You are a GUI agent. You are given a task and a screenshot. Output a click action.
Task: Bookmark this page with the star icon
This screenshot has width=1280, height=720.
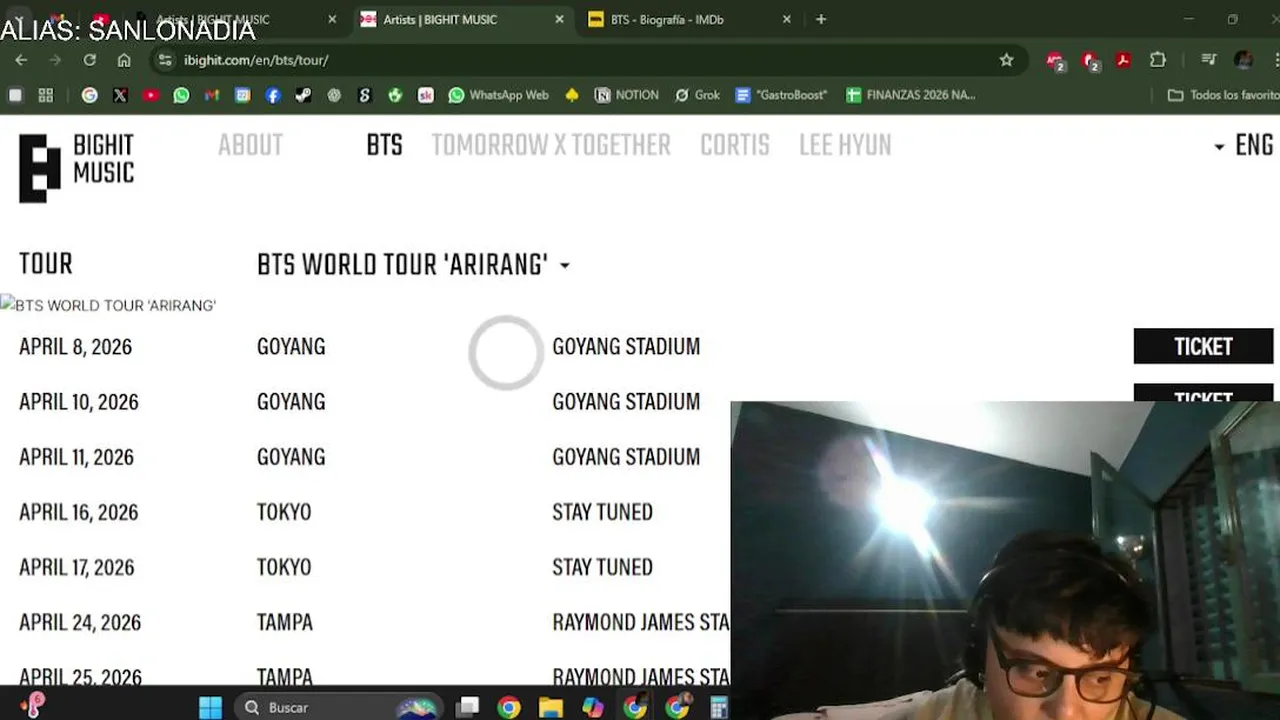(1006, 60)
